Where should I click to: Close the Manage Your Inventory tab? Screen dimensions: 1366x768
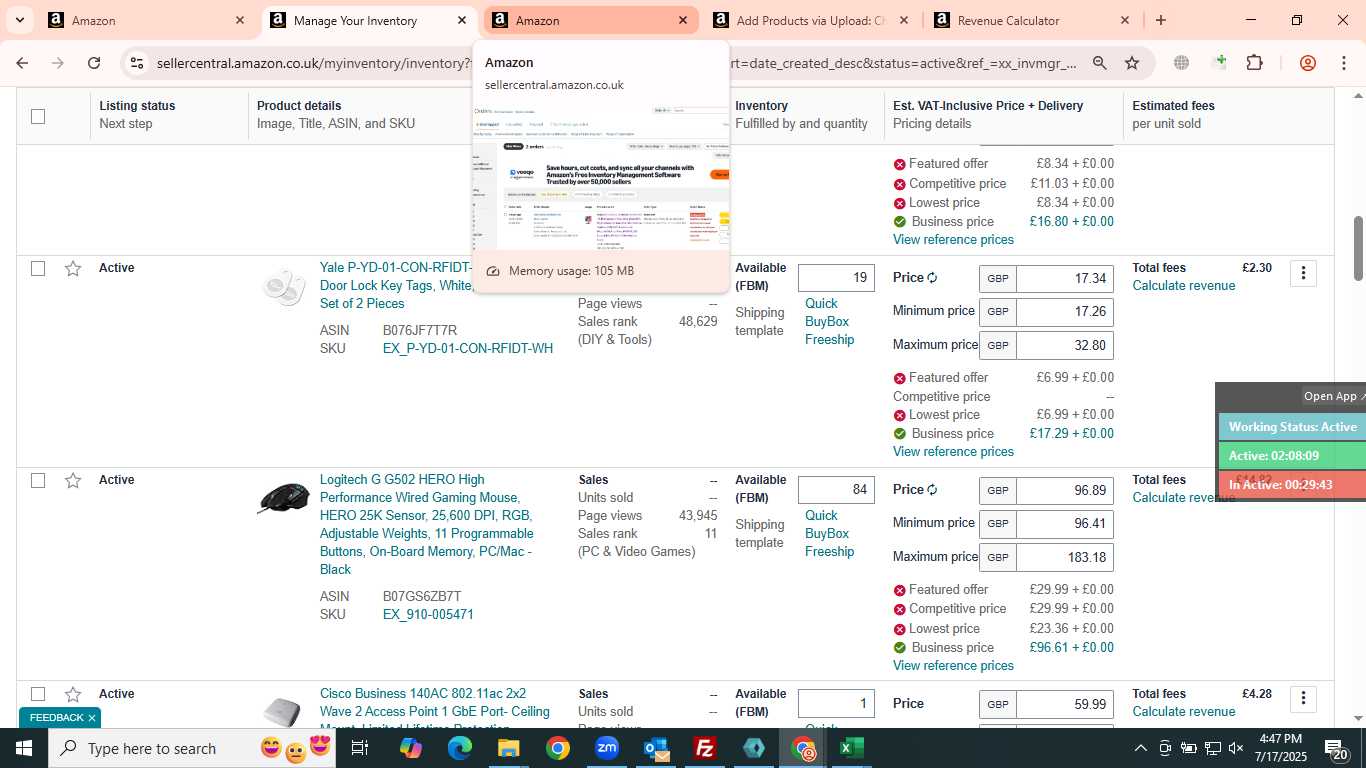tap(461, 20)
